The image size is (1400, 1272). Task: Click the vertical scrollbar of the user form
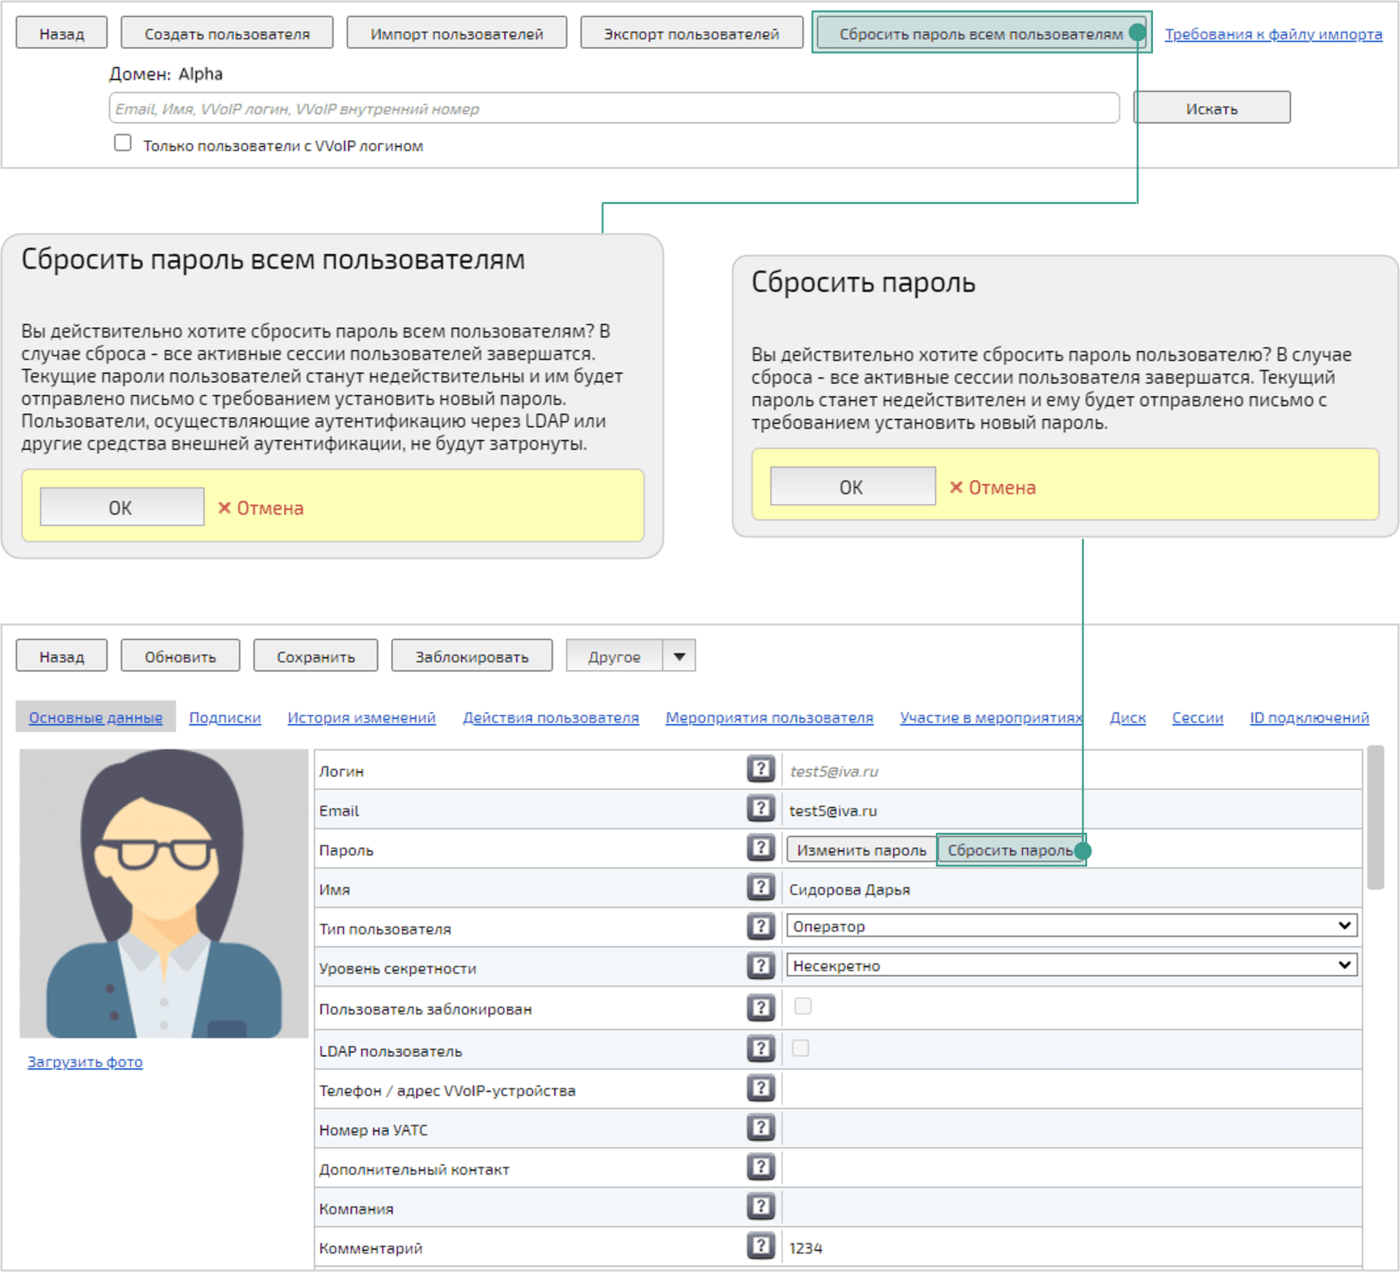(x=1375, y=816)
